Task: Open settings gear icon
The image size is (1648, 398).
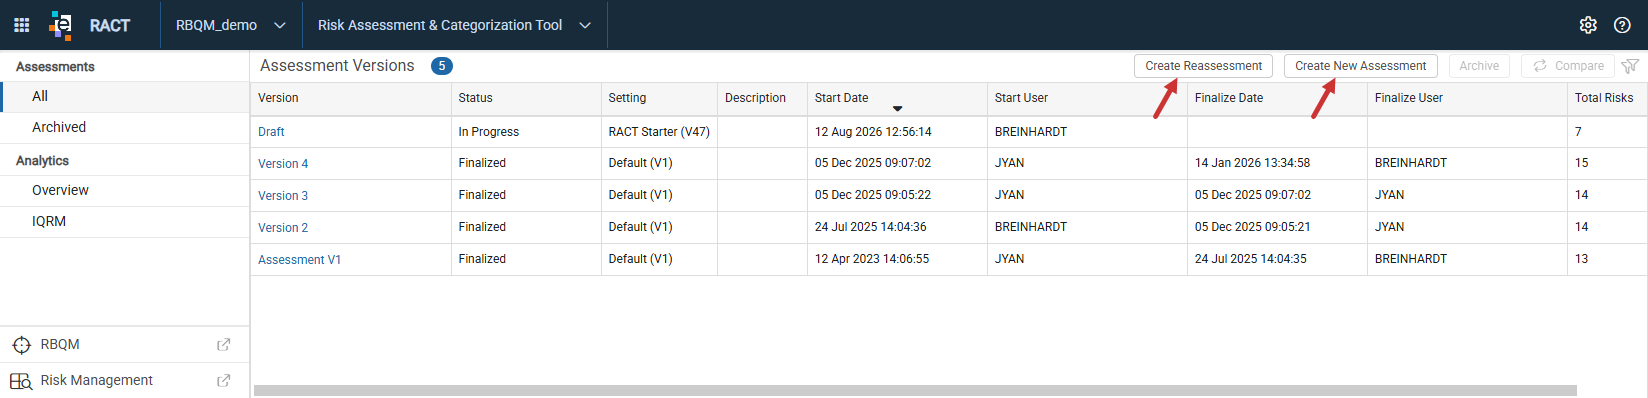Action: pyautogui.click(x=1588, y=25)
